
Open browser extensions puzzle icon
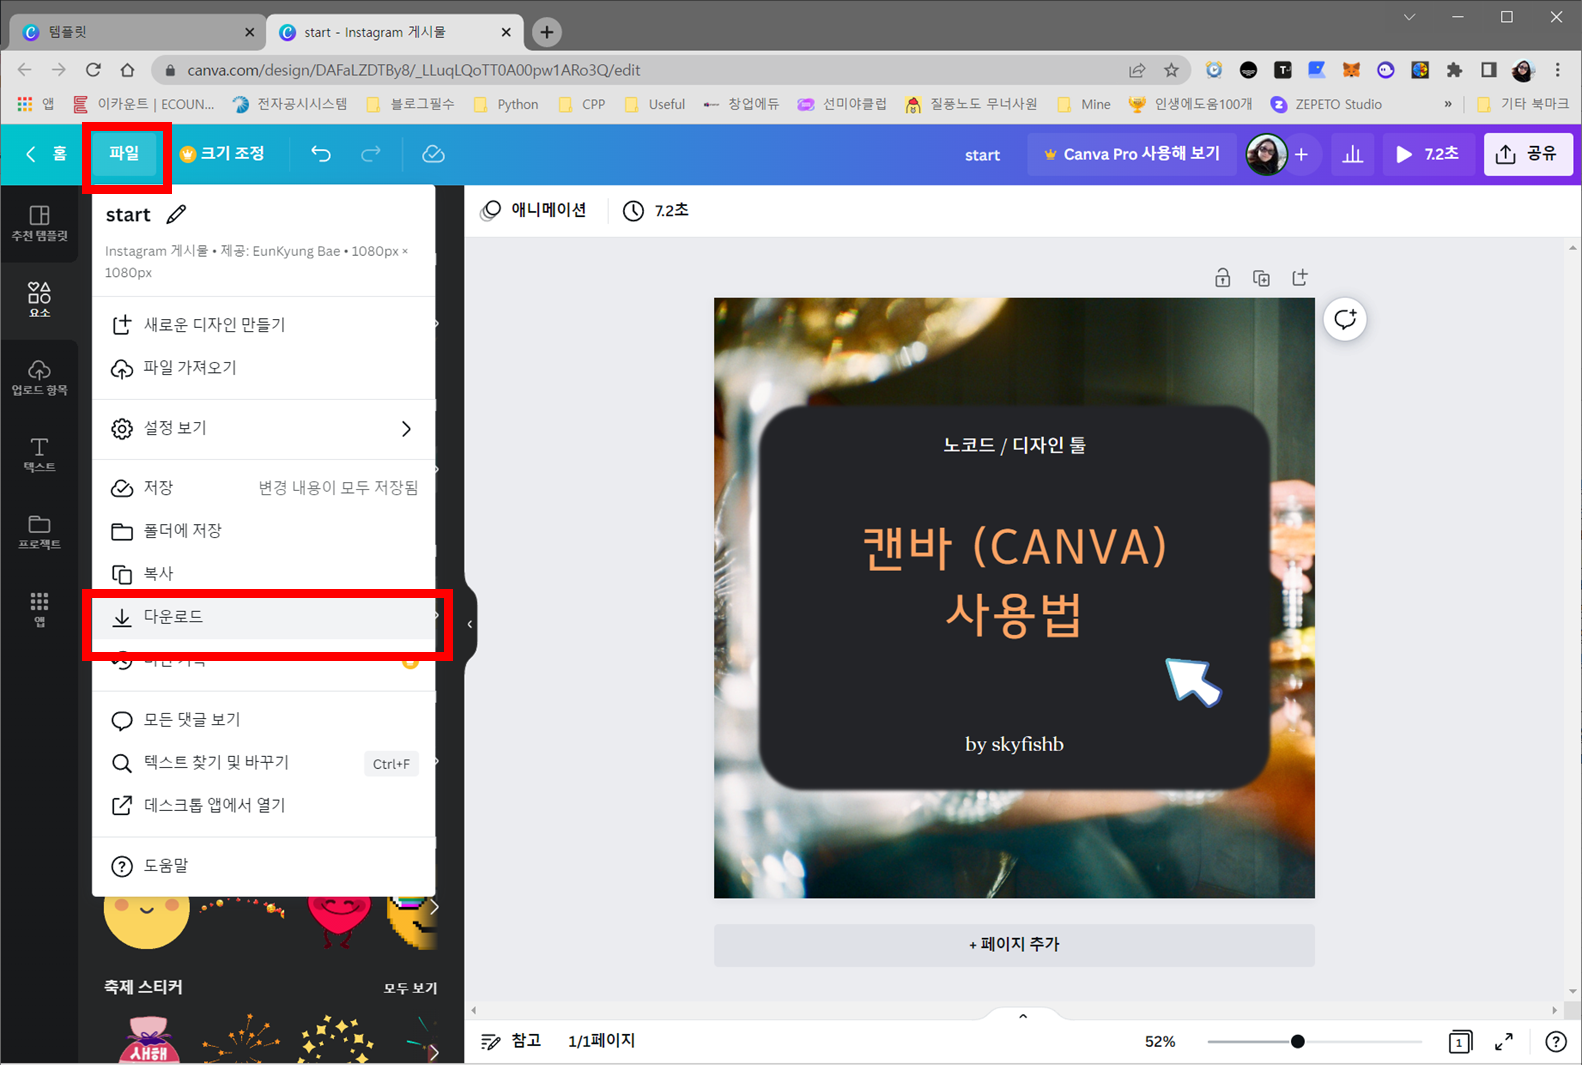point(1454,70)
